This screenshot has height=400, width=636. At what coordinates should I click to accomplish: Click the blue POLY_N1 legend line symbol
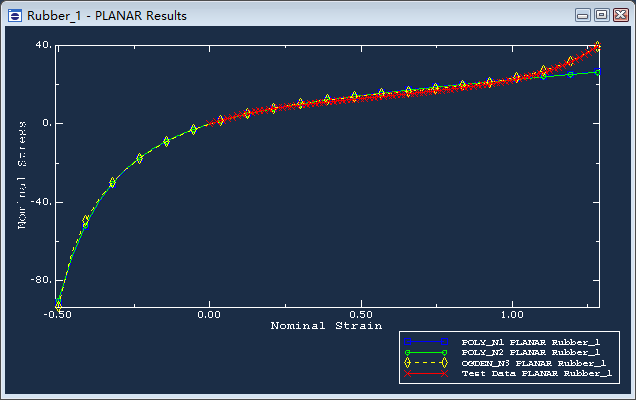coord(425,343)
